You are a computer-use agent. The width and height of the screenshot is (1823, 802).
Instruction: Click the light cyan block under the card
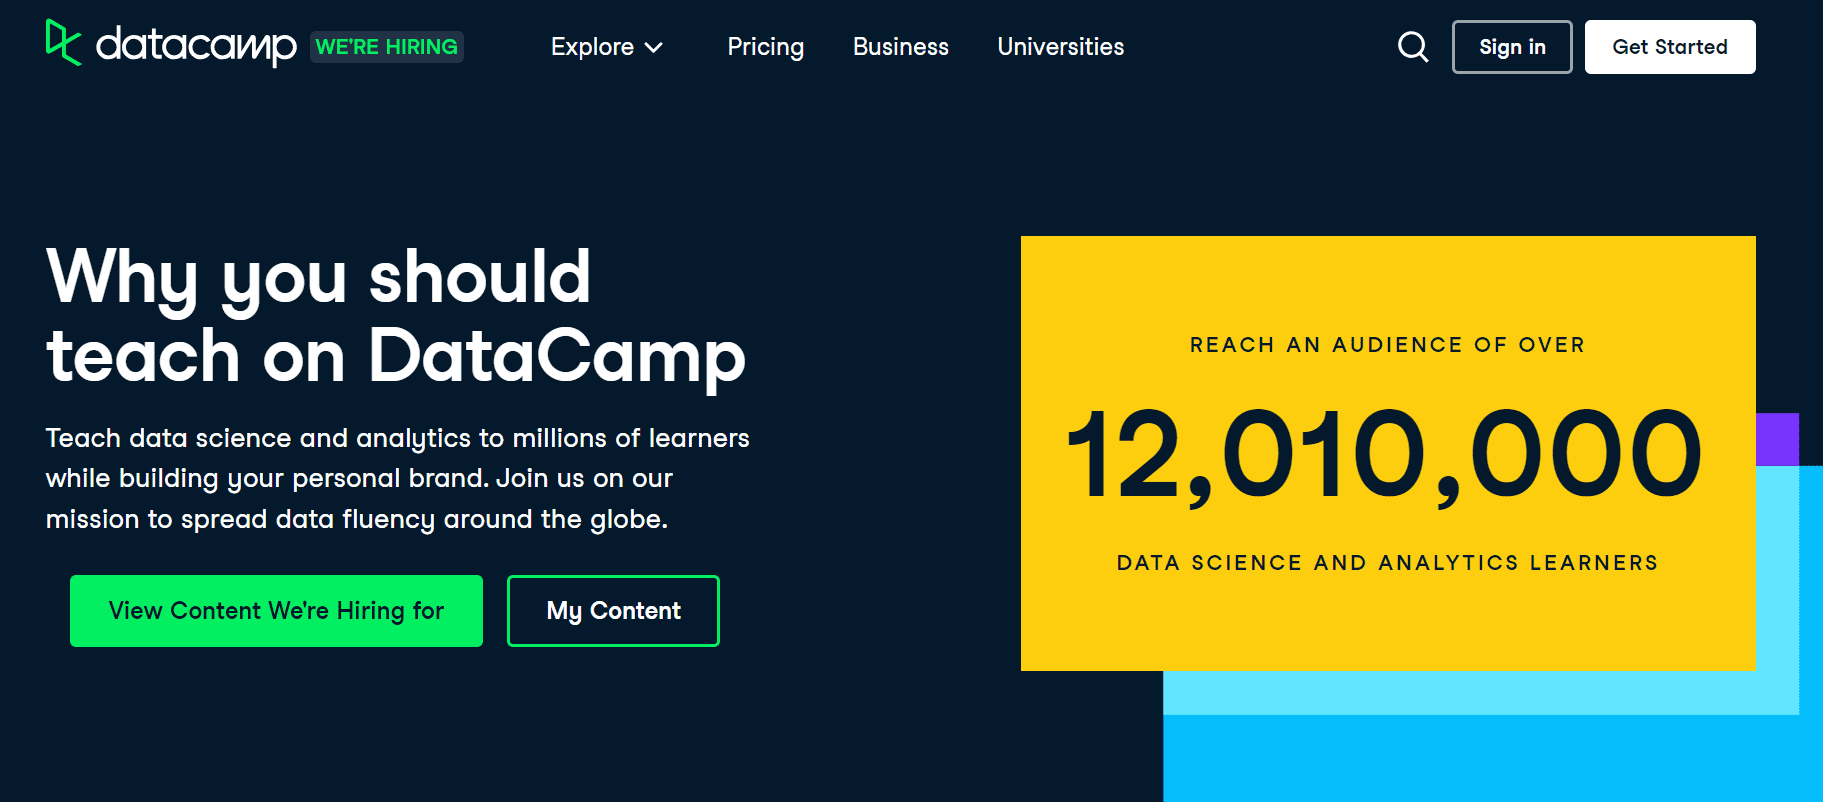tap(1480, 692)
